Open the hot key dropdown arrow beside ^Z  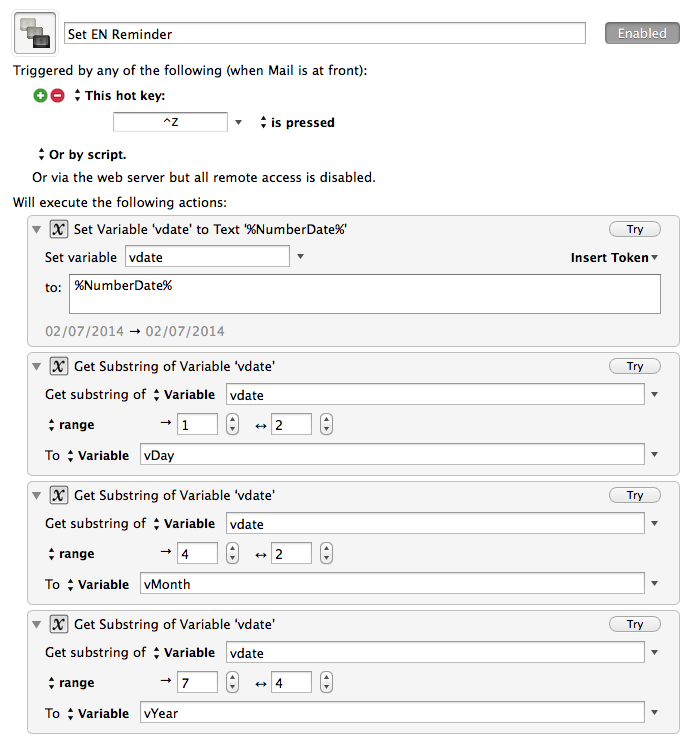pos(238,123)
